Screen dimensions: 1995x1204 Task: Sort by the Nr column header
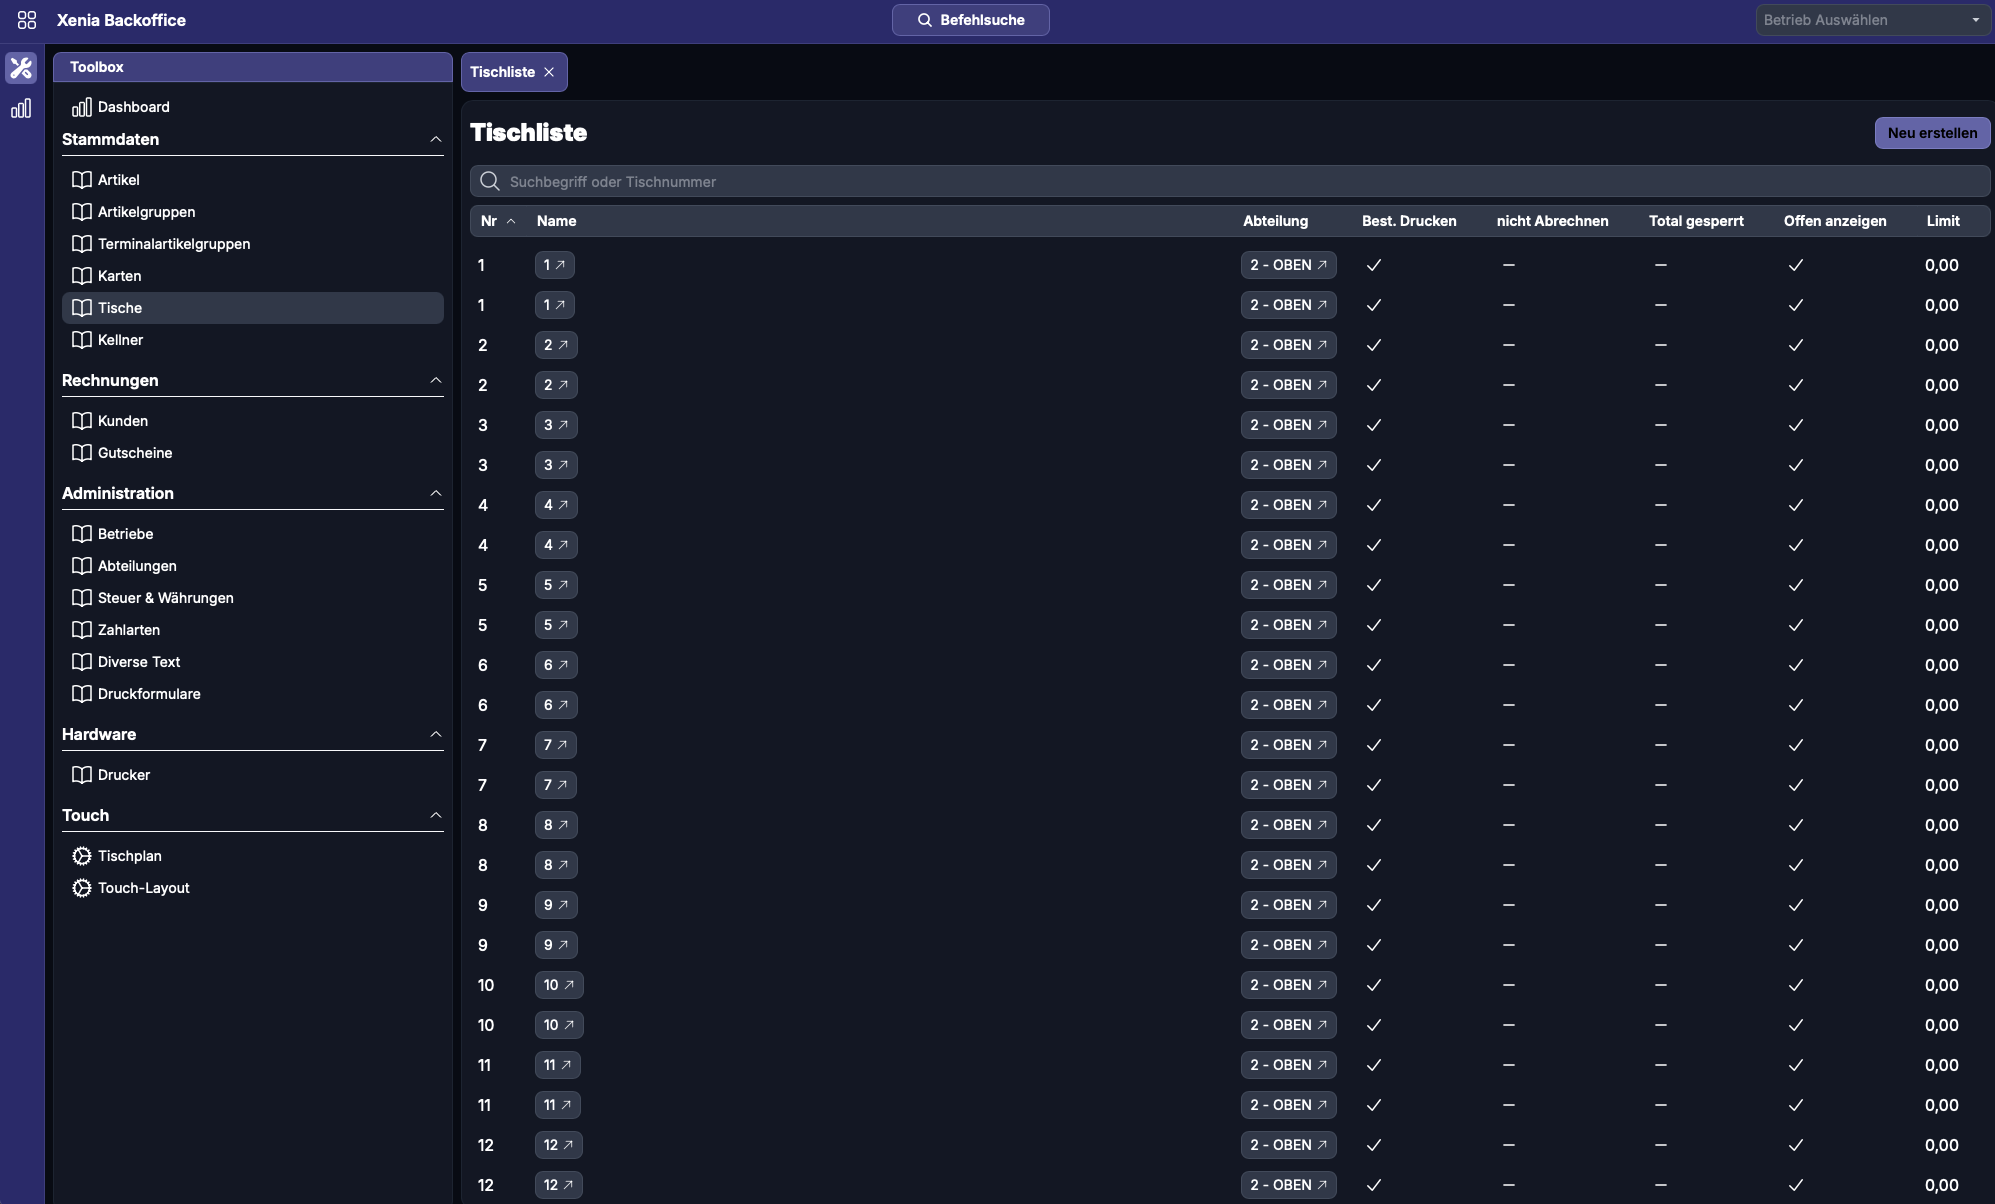[x=489, y=221]
